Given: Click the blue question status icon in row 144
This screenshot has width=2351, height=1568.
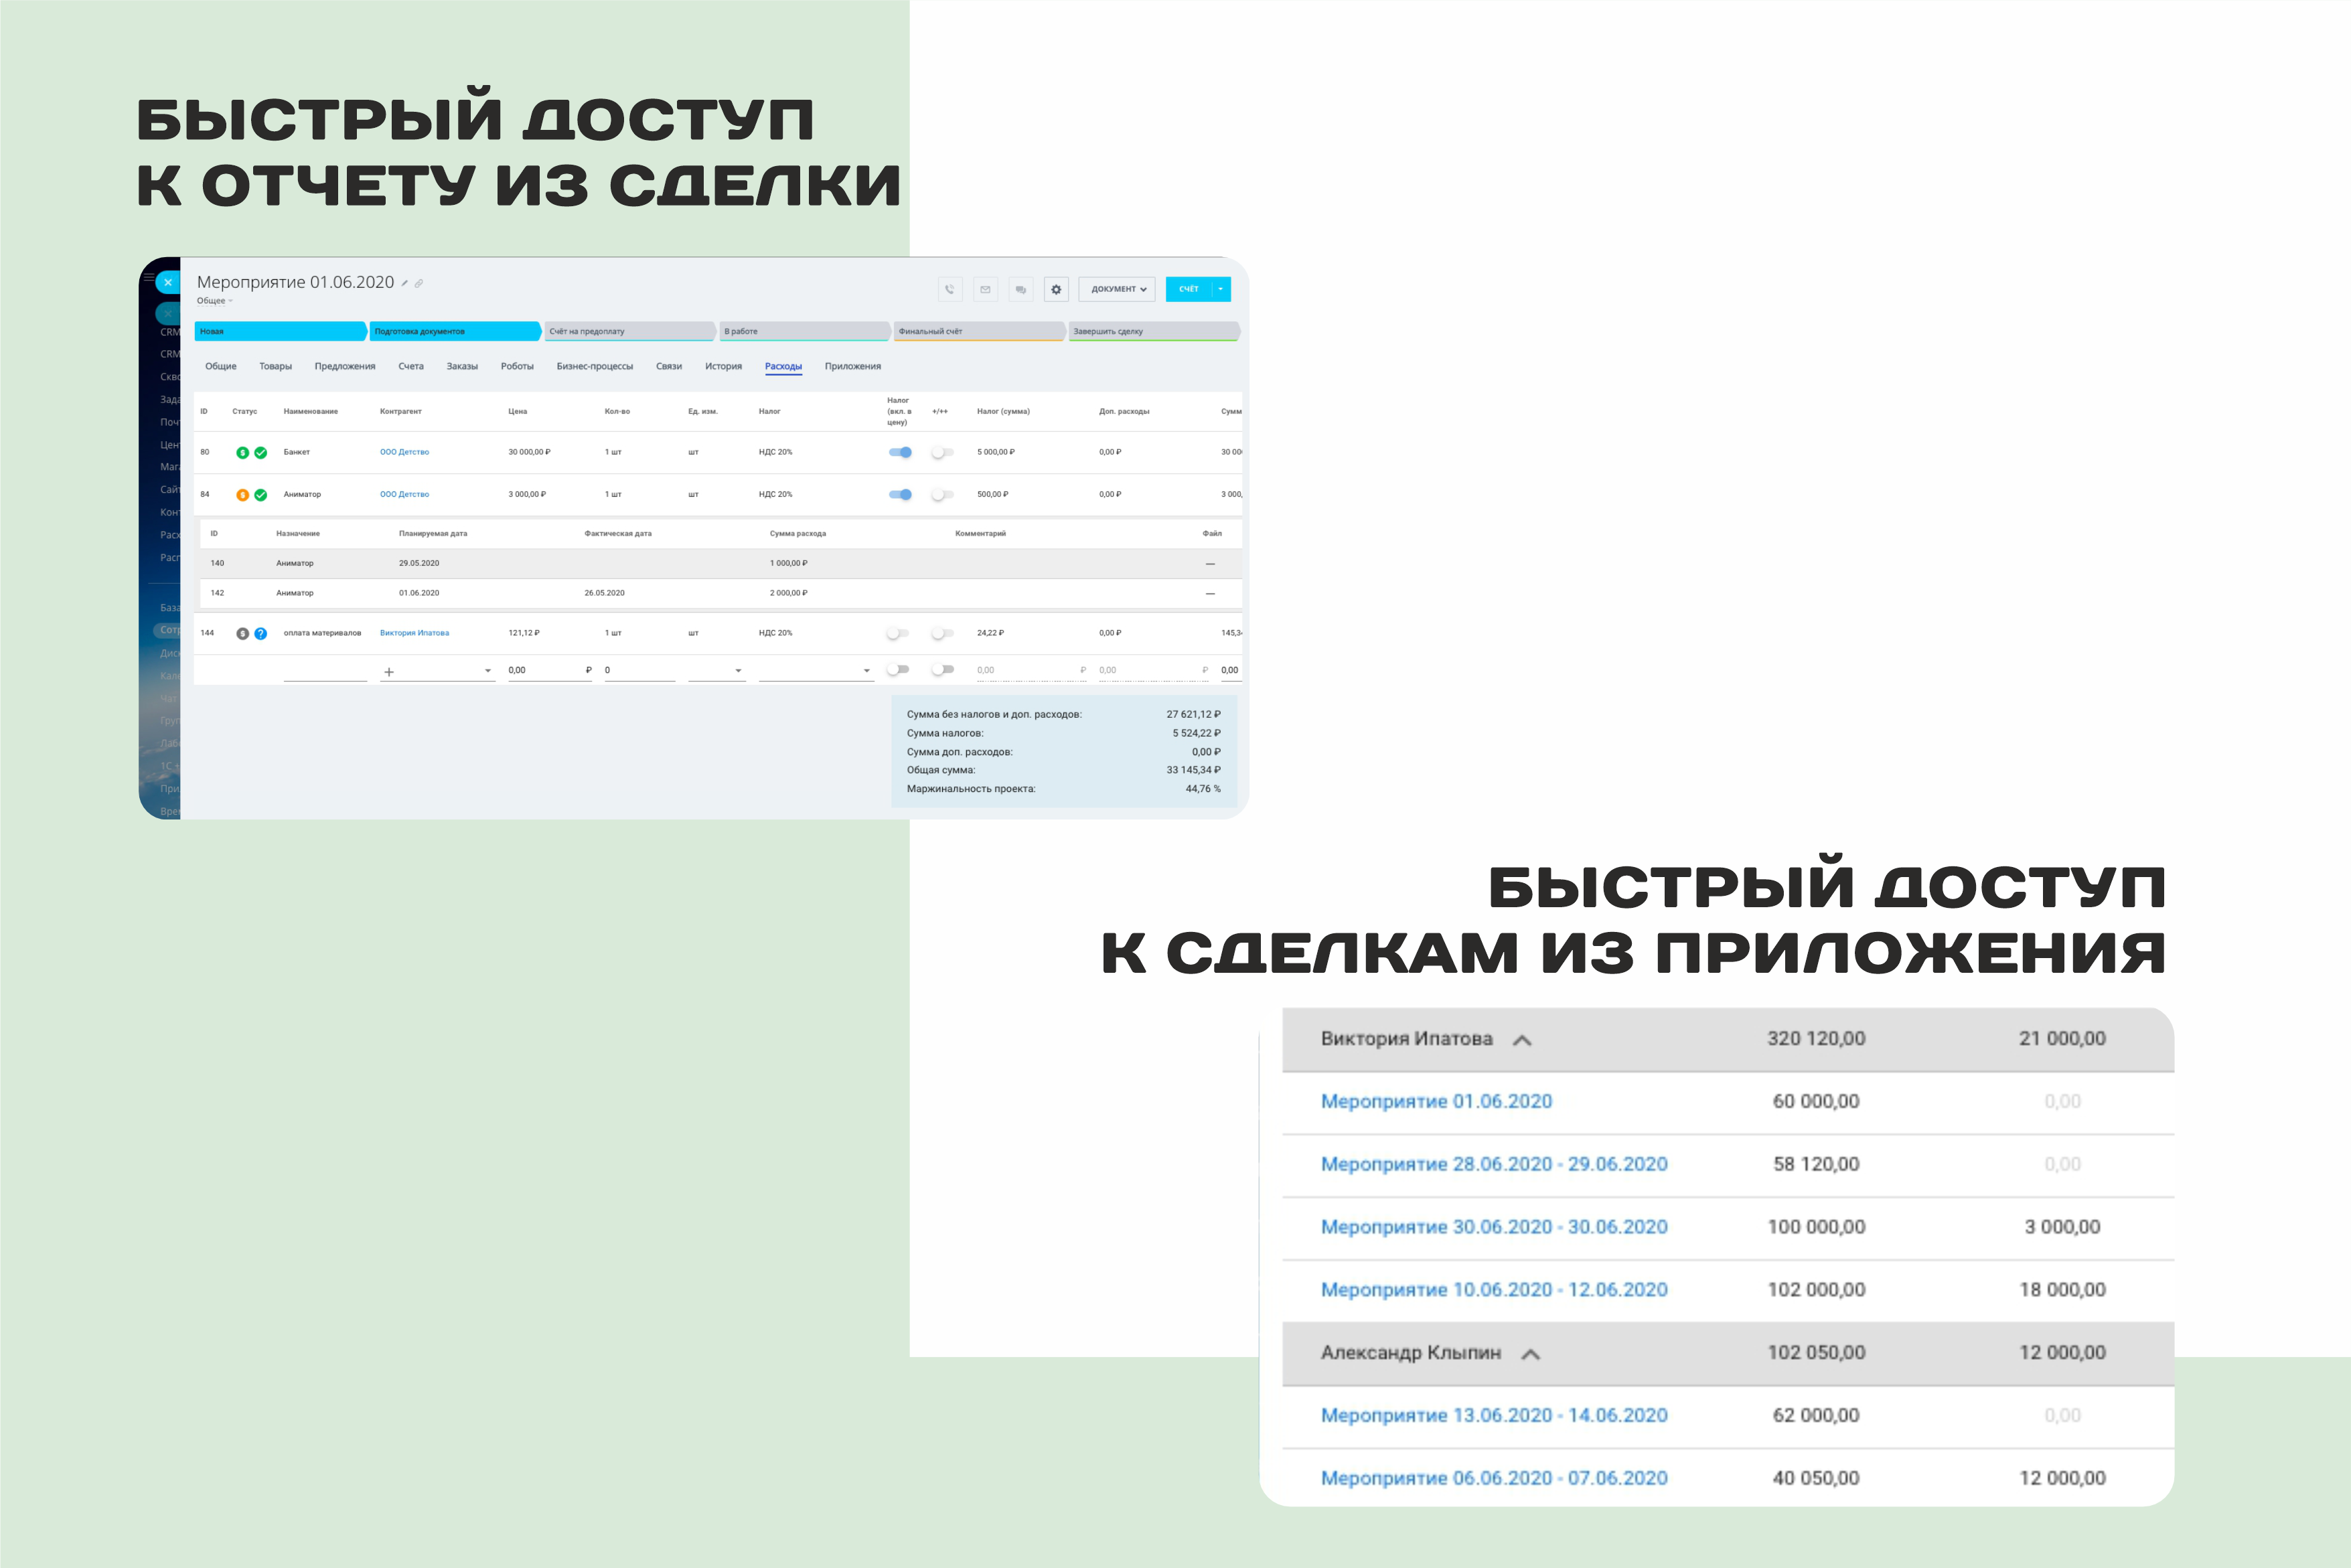Looking at the screenshot, I should click(261, 634).
